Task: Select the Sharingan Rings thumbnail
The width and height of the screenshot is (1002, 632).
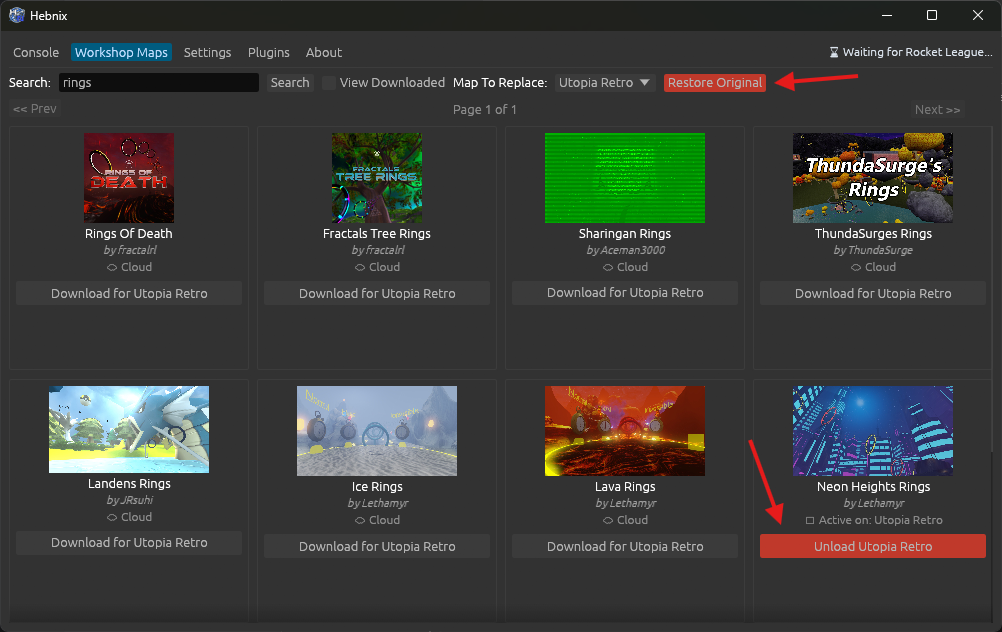Action: 625,178
